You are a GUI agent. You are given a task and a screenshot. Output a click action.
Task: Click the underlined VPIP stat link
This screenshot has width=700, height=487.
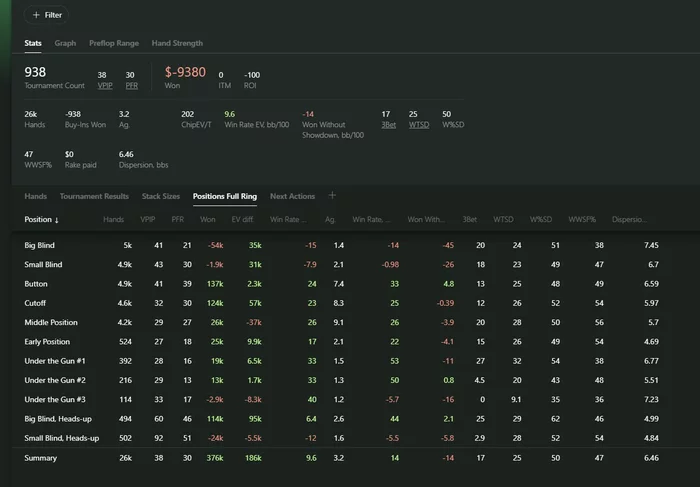click(104, 86)
